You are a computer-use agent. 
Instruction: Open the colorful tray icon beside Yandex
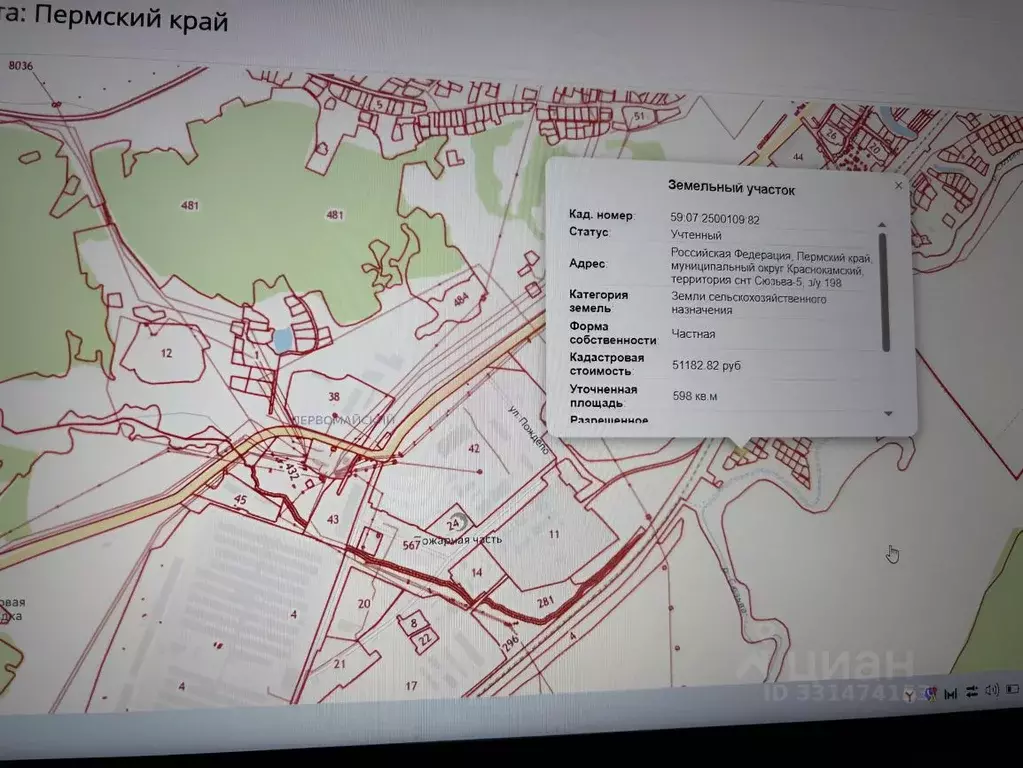click(931, 694)
